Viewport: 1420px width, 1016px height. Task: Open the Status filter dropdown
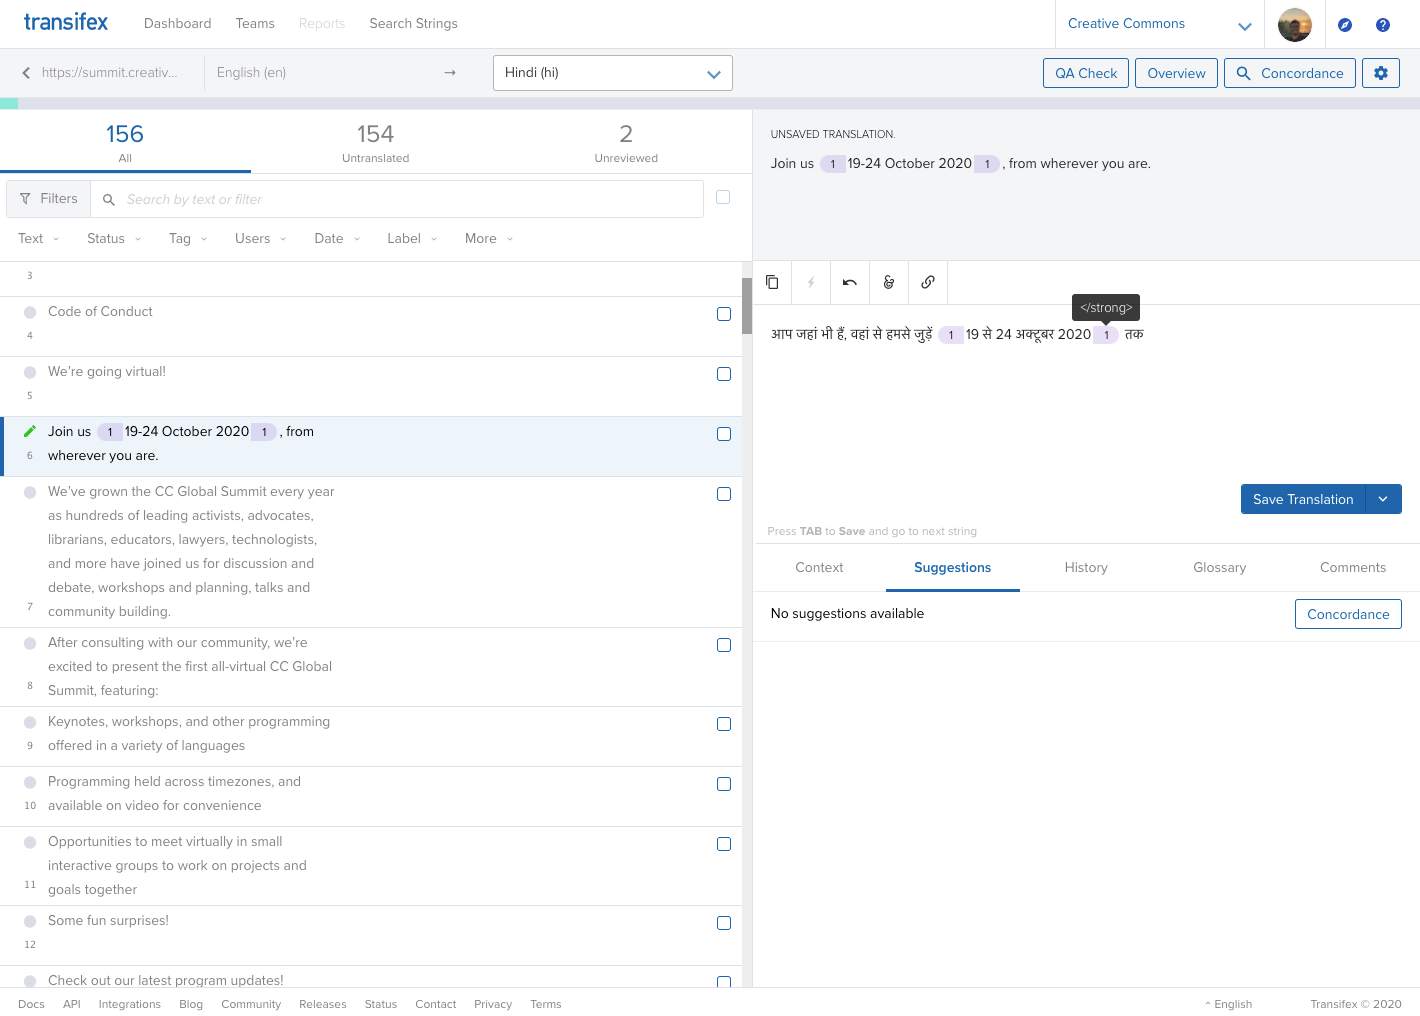(x=112, y=238)
